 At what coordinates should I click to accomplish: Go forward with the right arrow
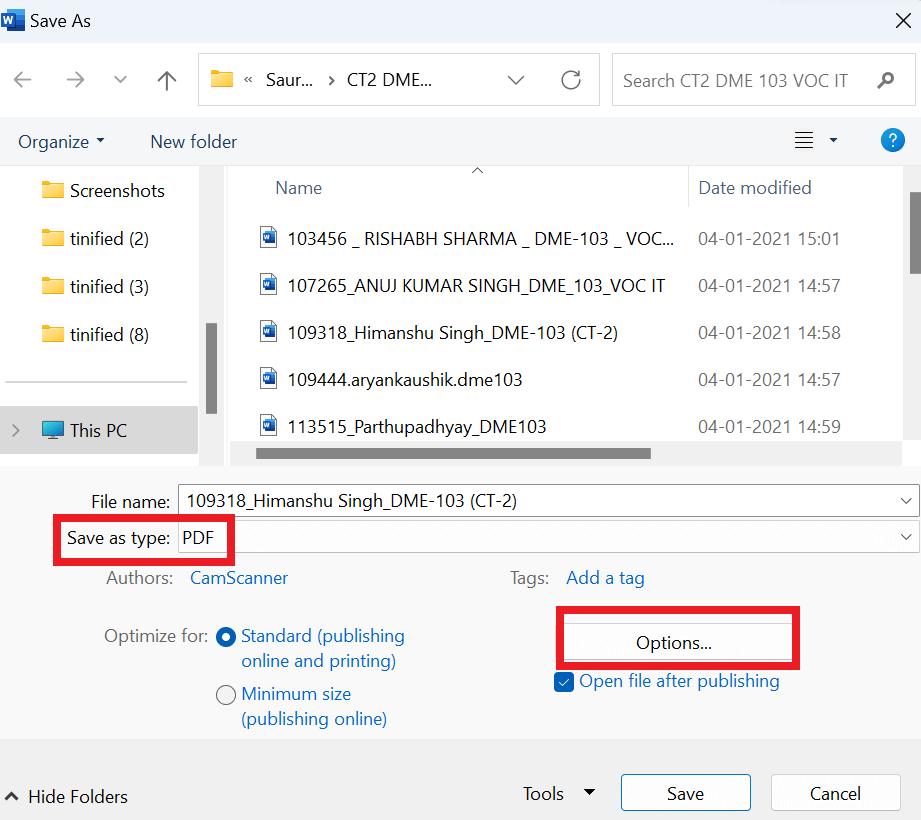click(75, 79)
